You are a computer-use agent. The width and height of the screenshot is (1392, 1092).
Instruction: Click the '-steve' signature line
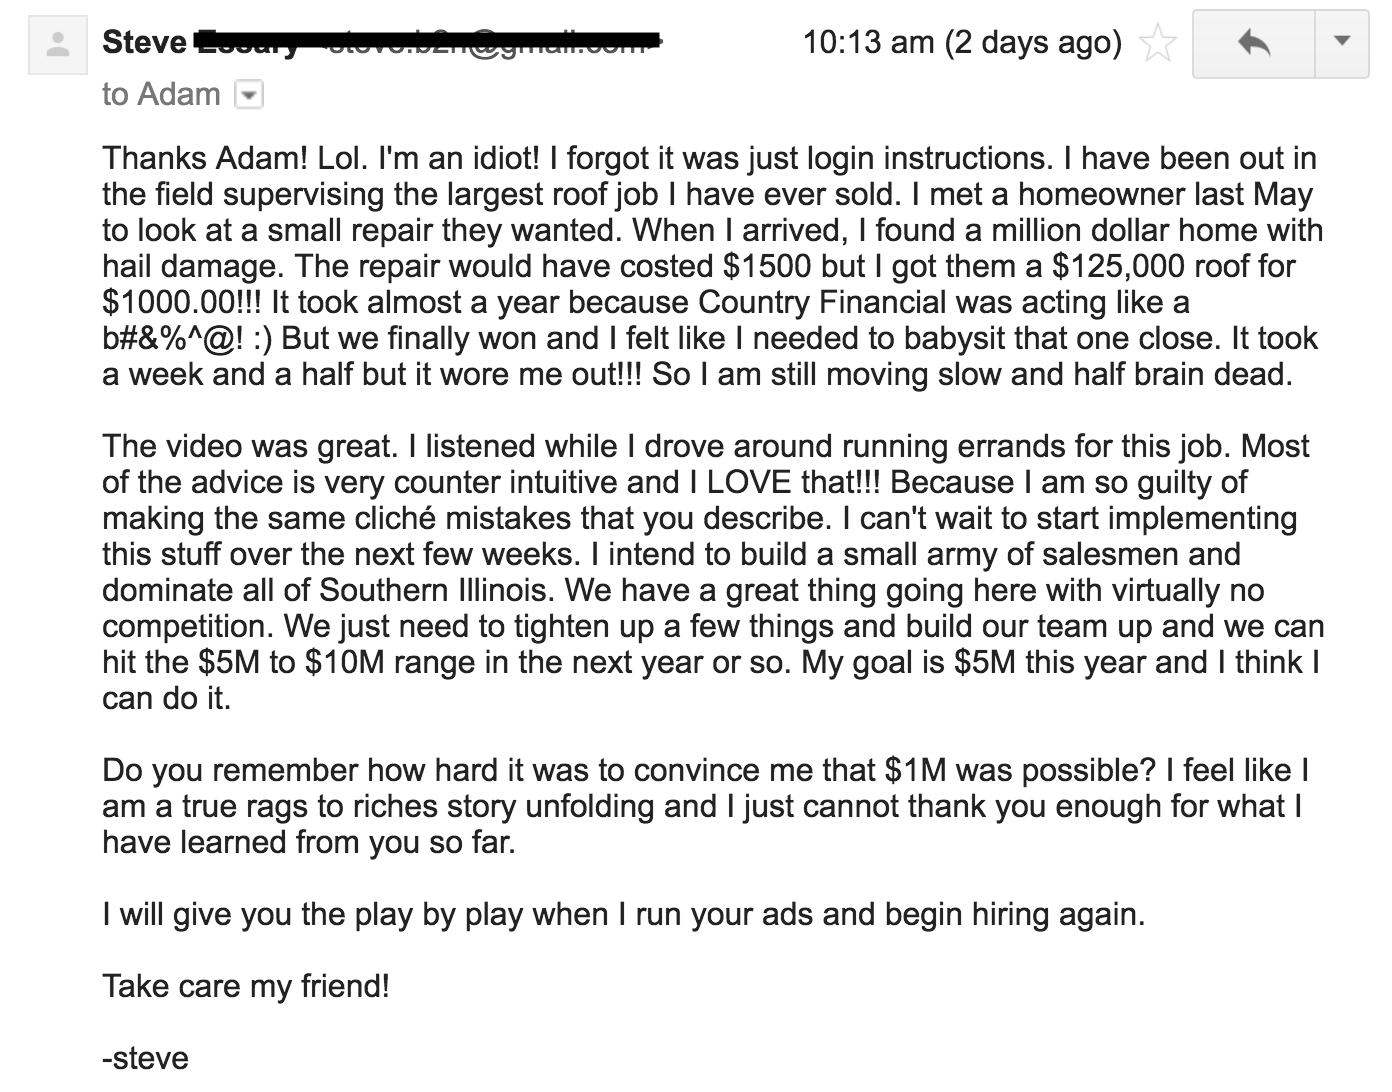[145, 1058]
